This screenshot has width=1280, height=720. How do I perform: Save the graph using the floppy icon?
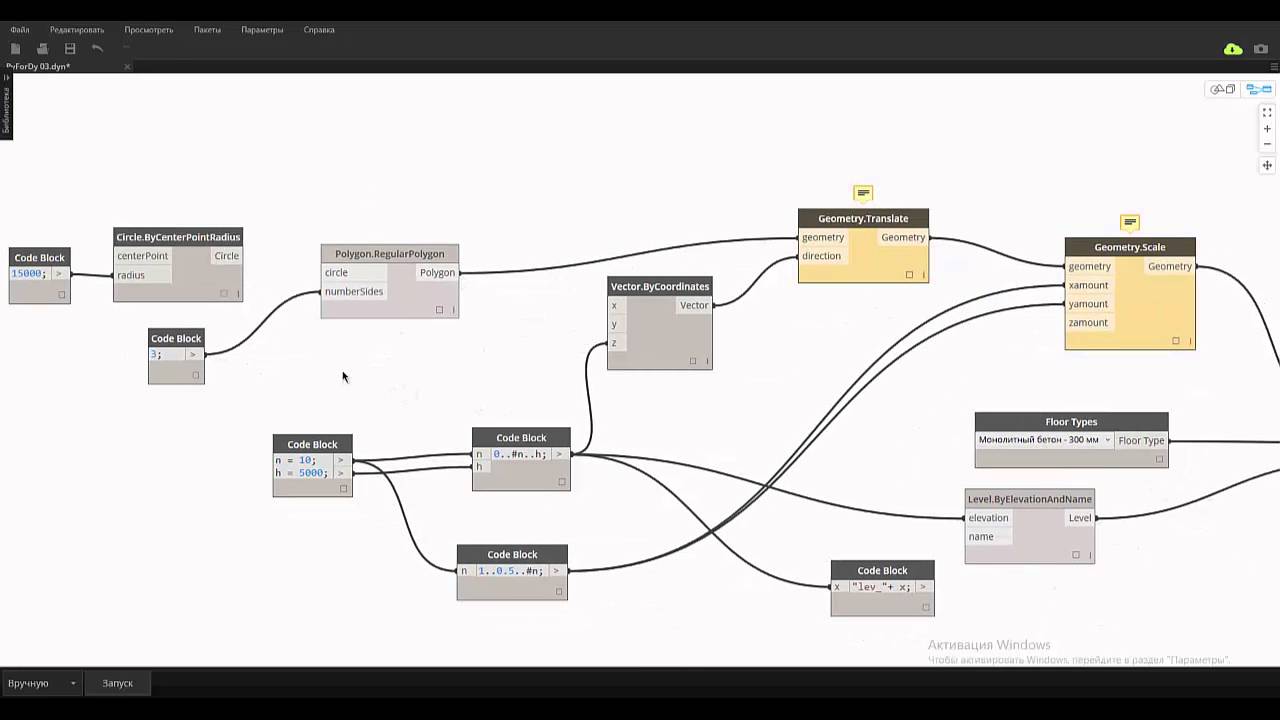coord(70,48)
